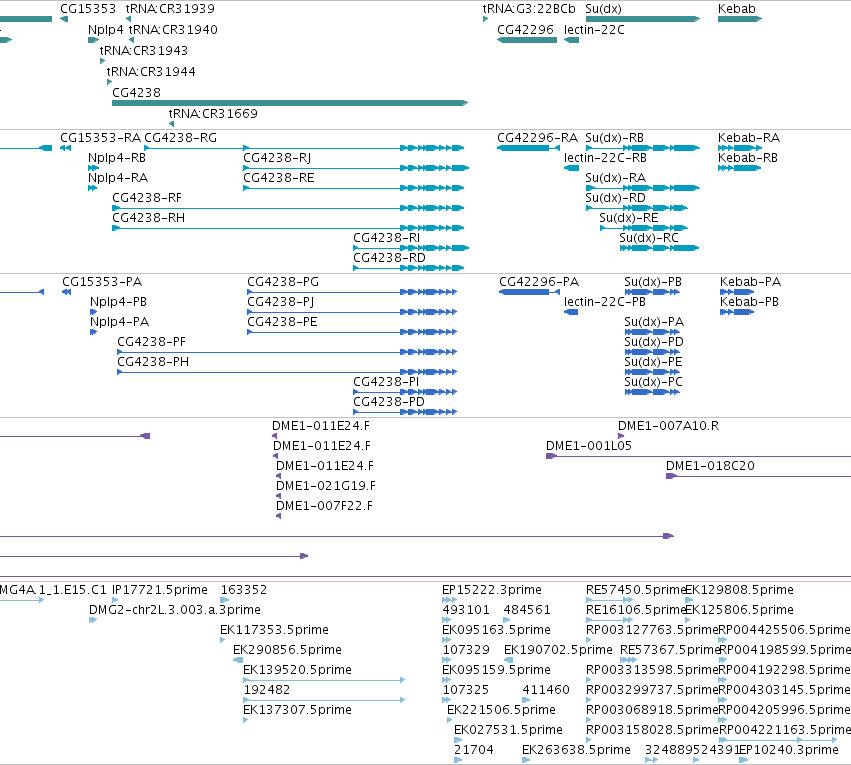Image resolution: width=851 pixels, height=765 pixels.
Task: Select the CG4238-PG protein label
Action: pos(283,282)
